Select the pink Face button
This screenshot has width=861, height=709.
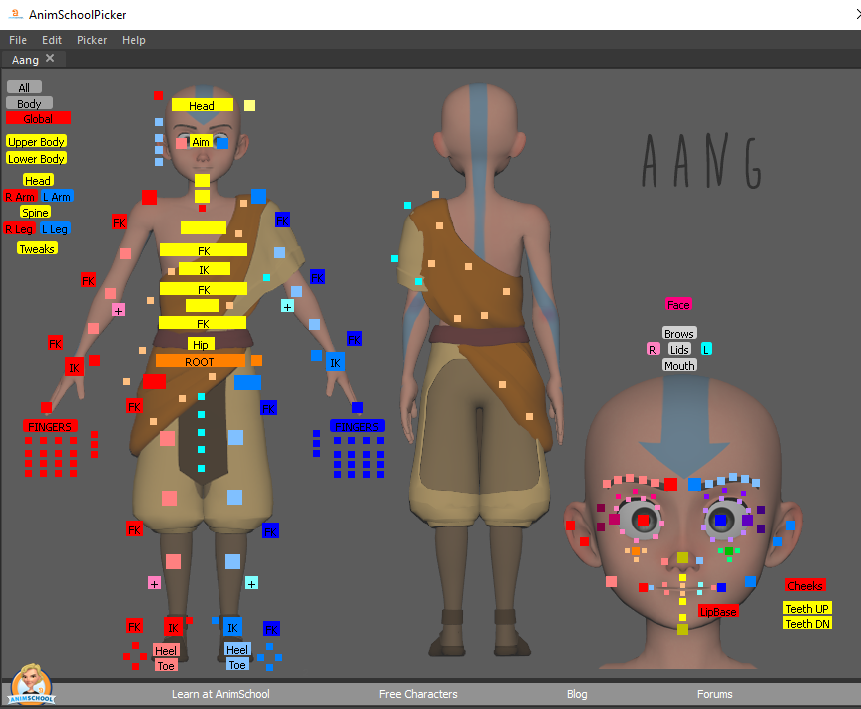(x=678, y=304)
